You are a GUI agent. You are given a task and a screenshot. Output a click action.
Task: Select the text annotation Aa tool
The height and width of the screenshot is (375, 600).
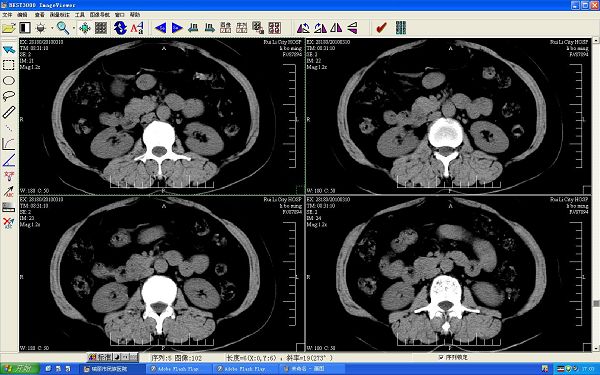pos(137,28)
